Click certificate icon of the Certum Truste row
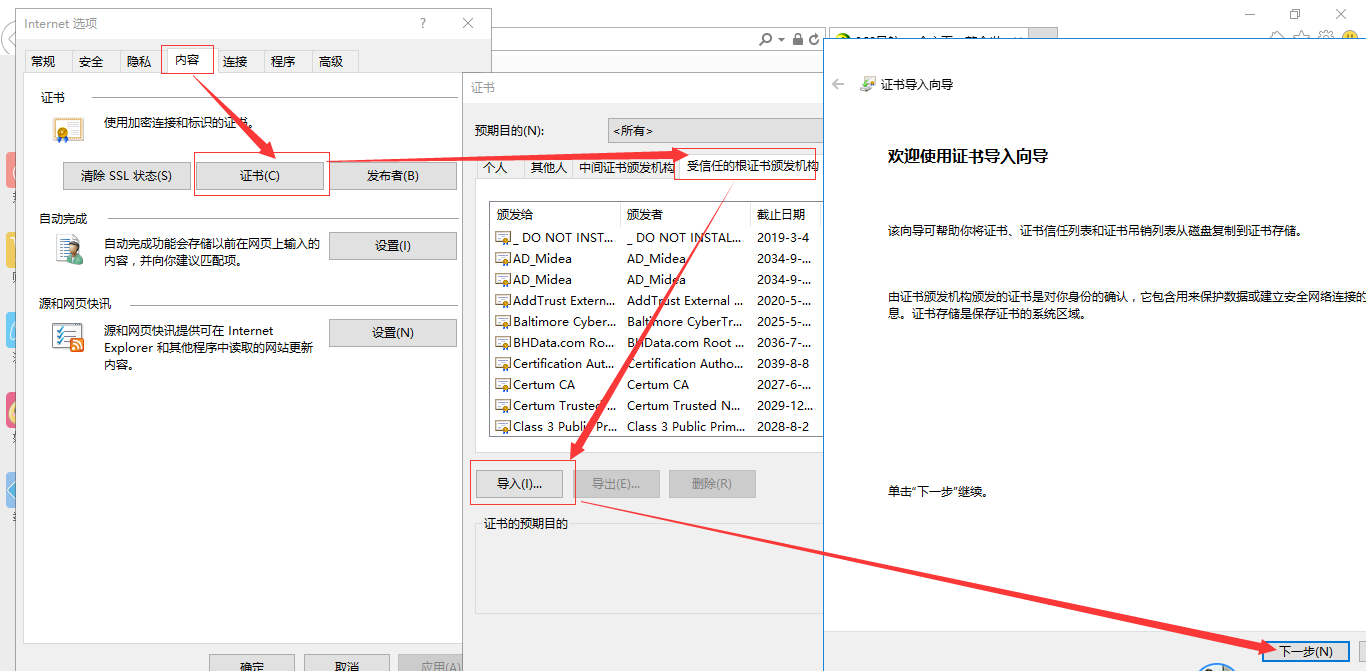 (x=503, y=406)
